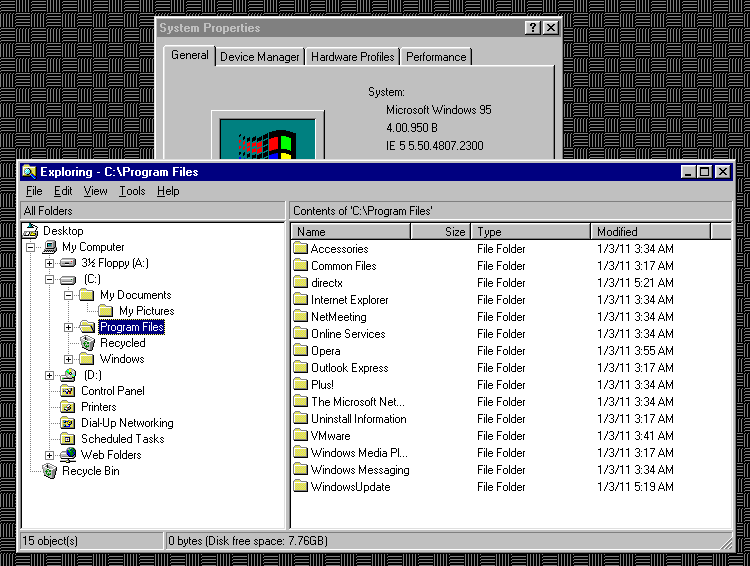This screenshot has height=566, width=750.
Task: Sort contents by Type column header
Action: pyautogui.click(x=531, y=232)
